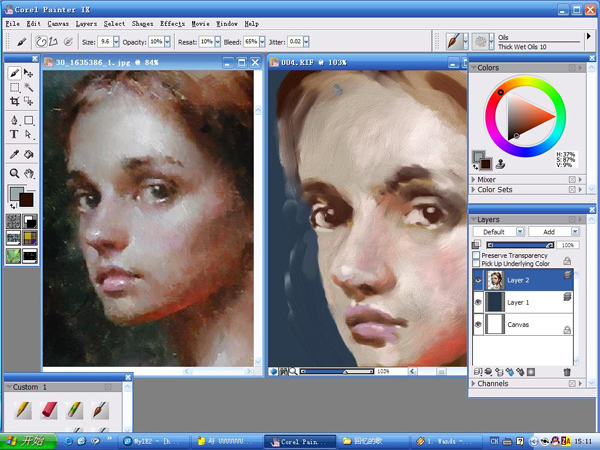This screenshot has width=600, height=450.
Task: Expand the Channels palette
Action: click(x=473, y=383)
